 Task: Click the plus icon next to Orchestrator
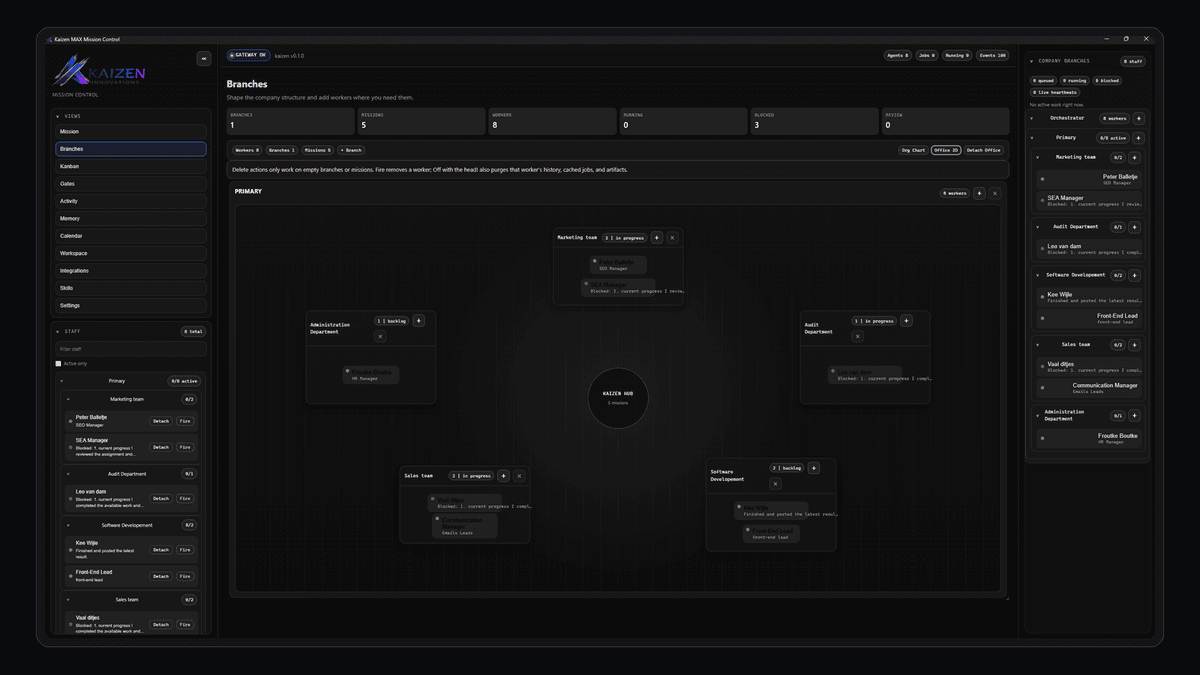coord(1140,117)
